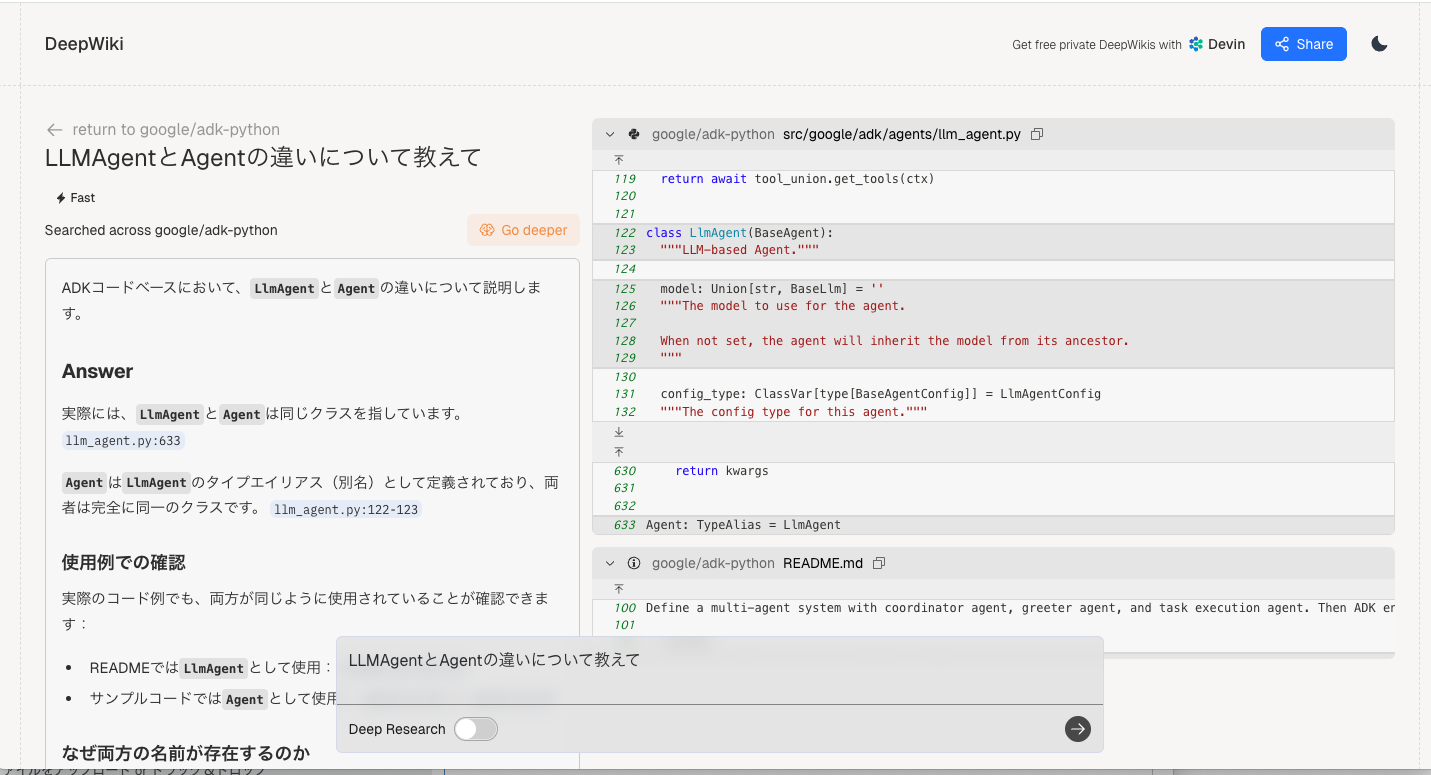Image resolution: width=1431 pixels, height=775 pixels.
Task: Click the Devin logo icon in the header
Action: pos(1196,44)
